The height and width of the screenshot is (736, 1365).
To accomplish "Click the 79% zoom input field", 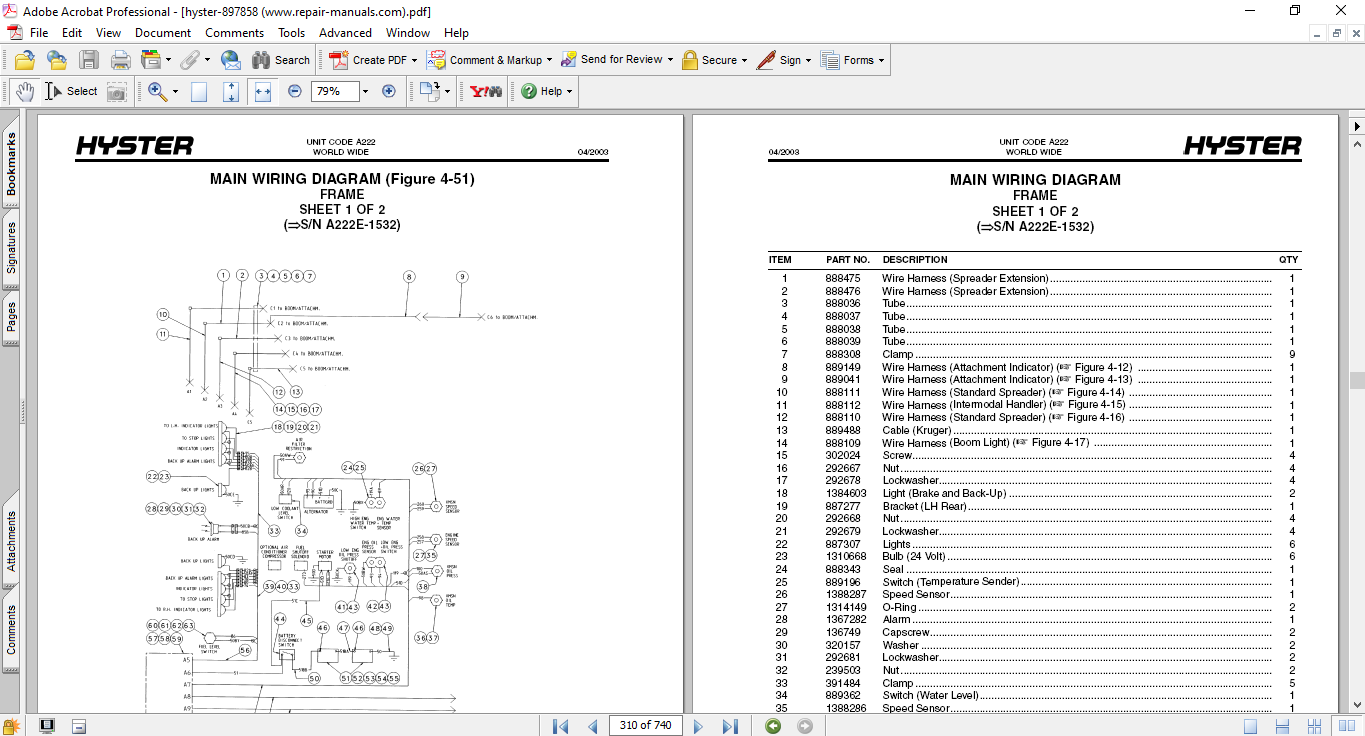I will point(334,91).
